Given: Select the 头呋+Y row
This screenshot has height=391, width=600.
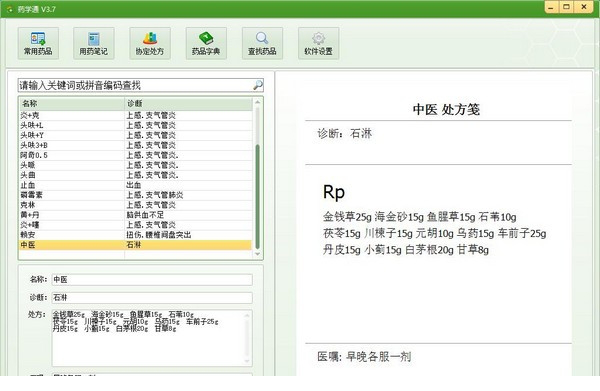Looking at the screenshot, I should (x=135, y=135).
